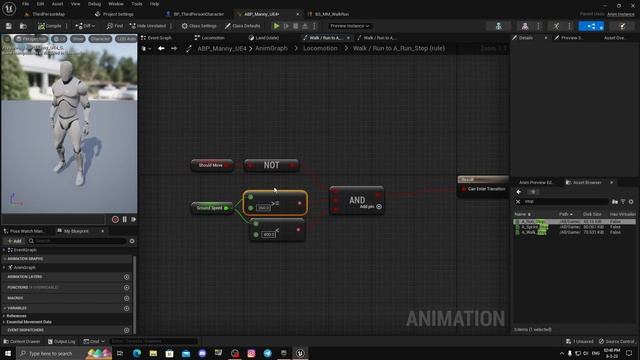640x360 pixels.
Task: Open the File menu
Action: pyautogui.click(x=25, y=4)
